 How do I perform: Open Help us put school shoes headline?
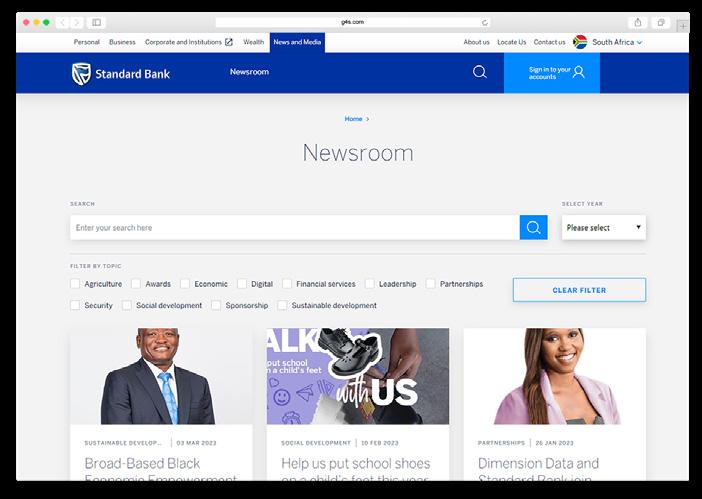pyautogui.click(x=355, y=469)
